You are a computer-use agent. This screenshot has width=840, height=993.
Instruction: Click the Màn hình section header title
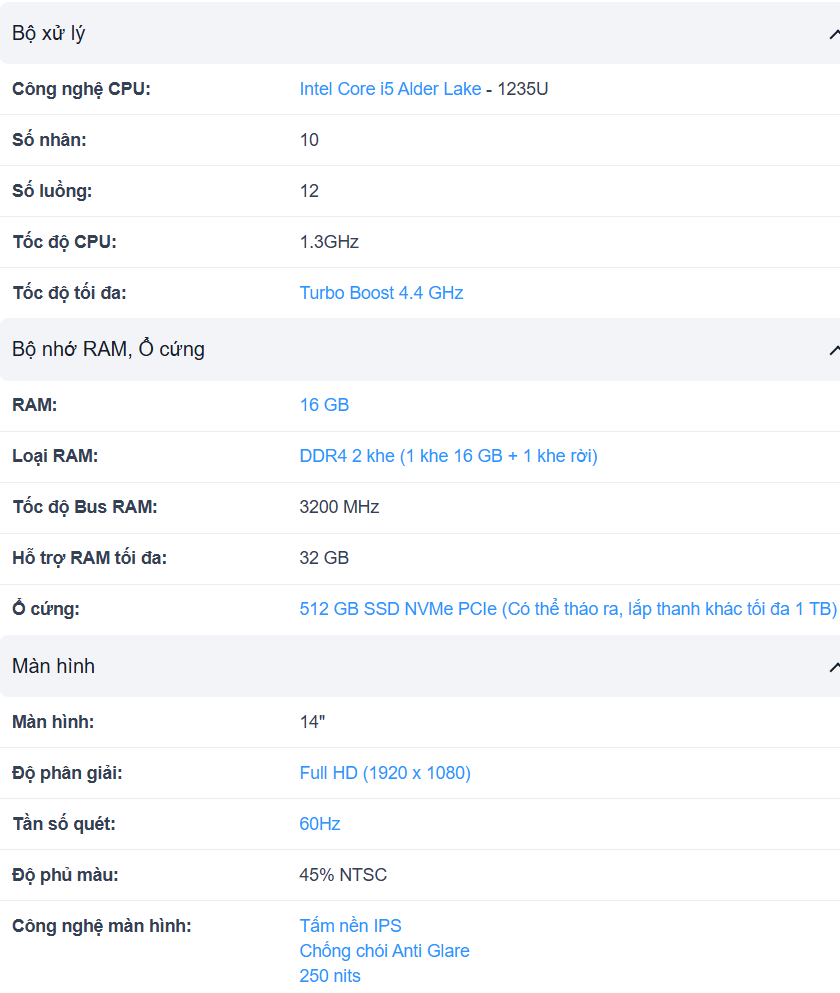click(53, 666)
